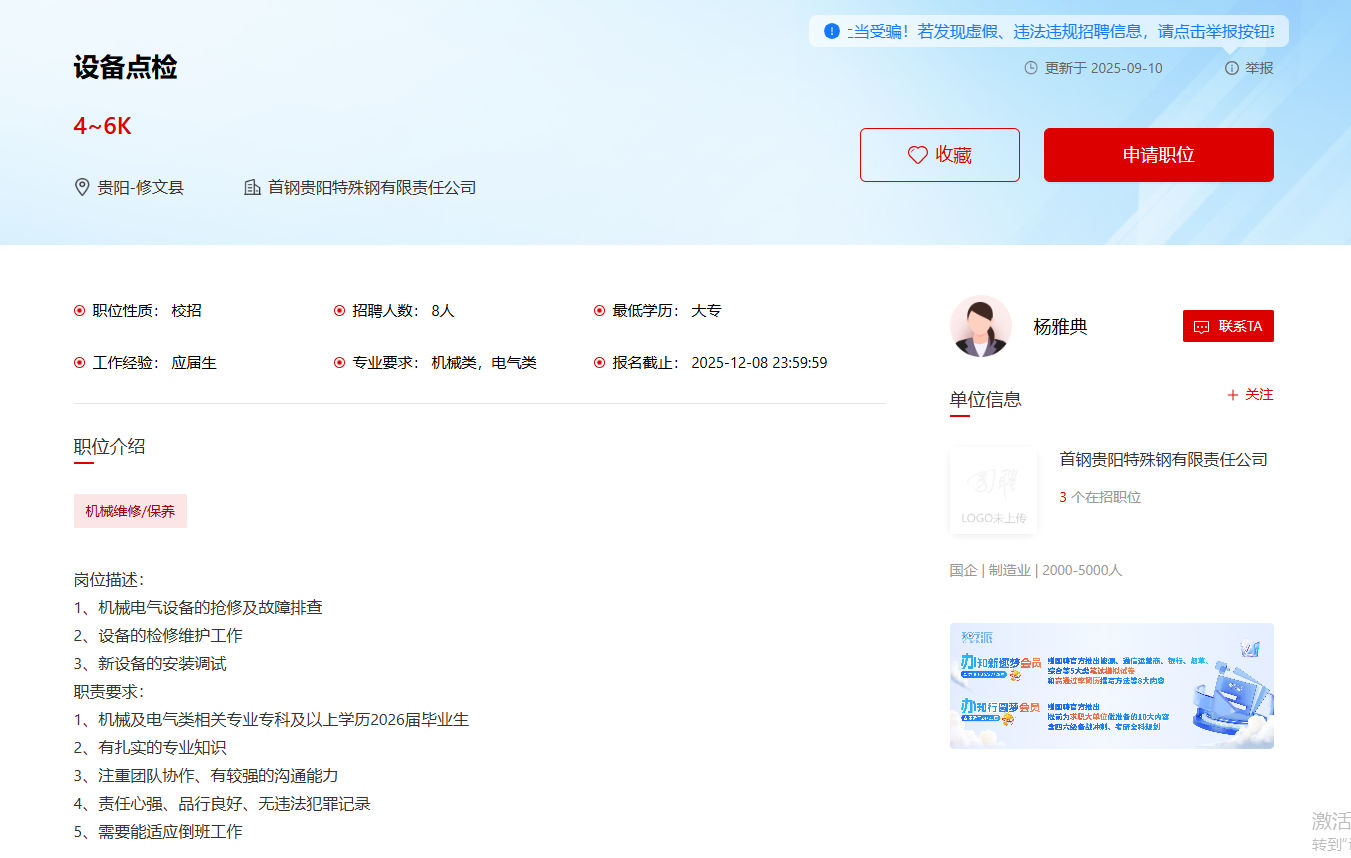1351x858 pixels.
Task: Click line 需要能适应倒班工作
Action: (x=170, y=831)
